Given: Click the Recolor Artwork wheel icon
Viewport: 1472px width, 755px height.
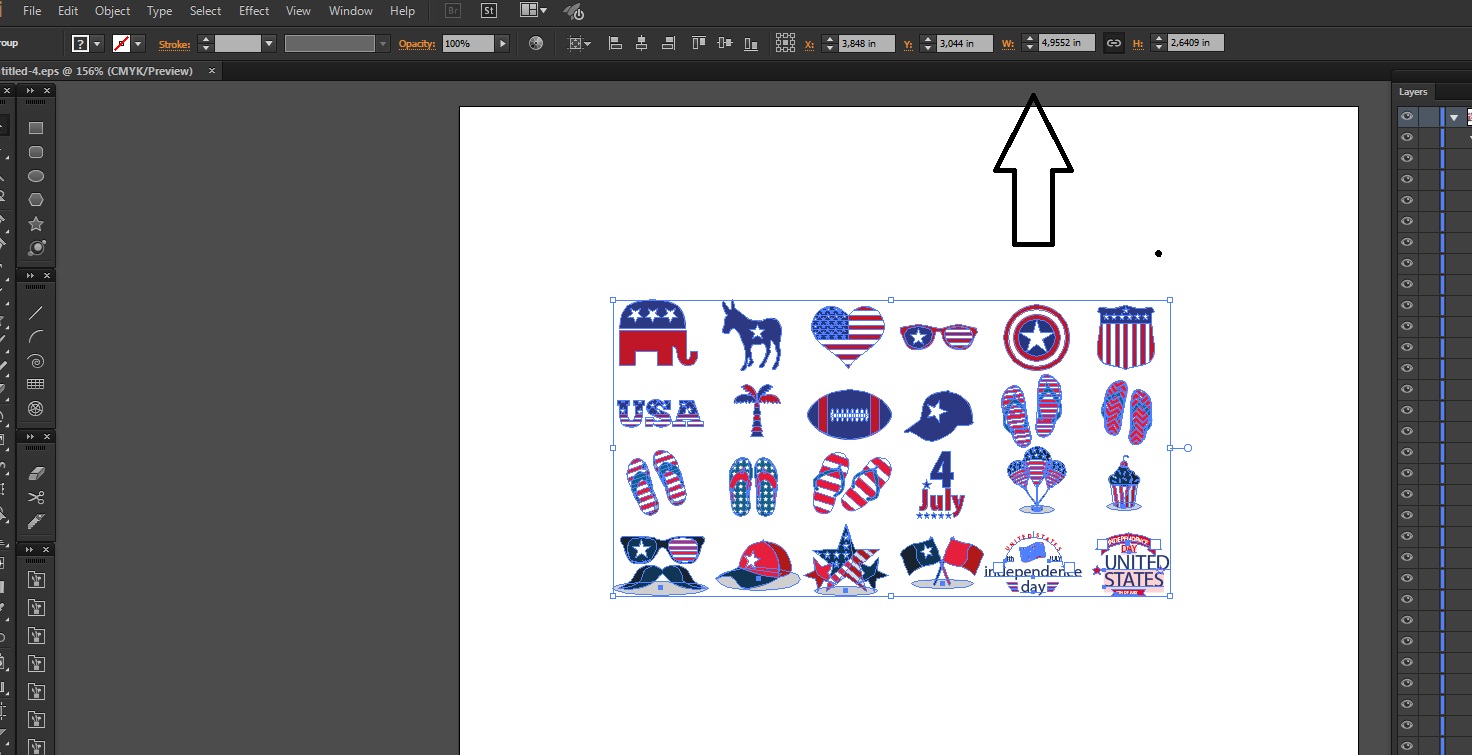Looking at the screenshot, I should (536, 43).
